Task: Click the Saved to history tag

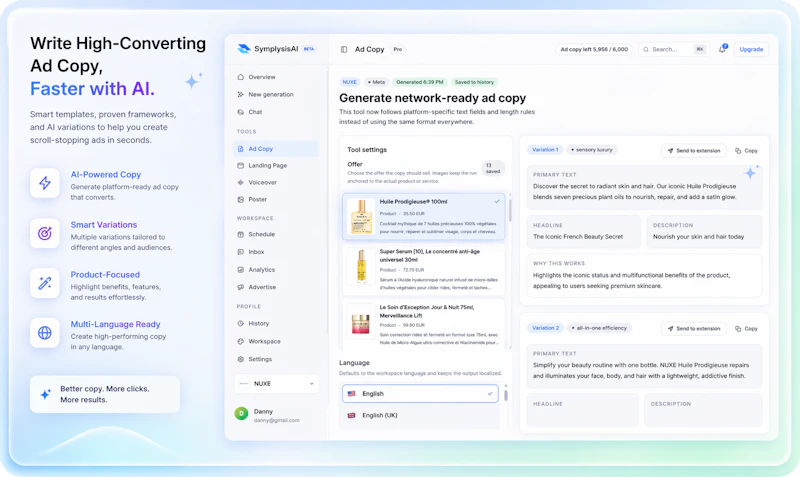Action: point(474,82)
